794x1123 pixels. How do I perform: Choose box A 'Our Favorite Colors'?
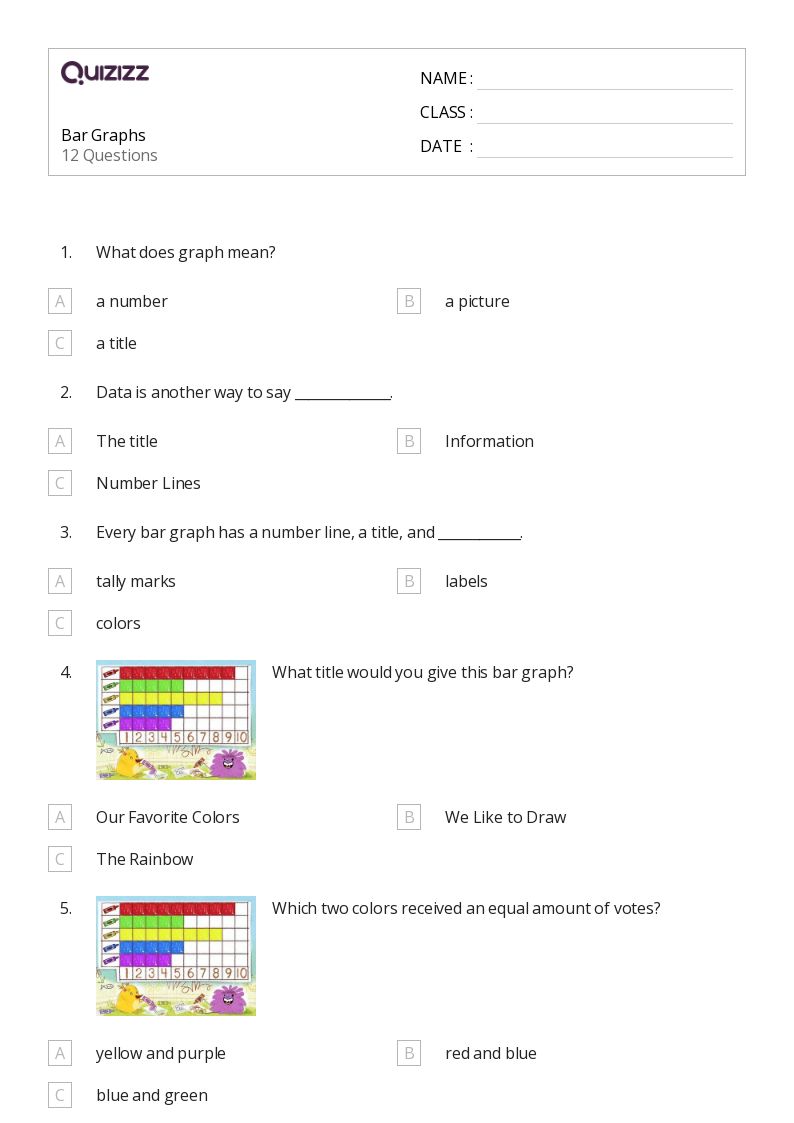coord(60,817)
